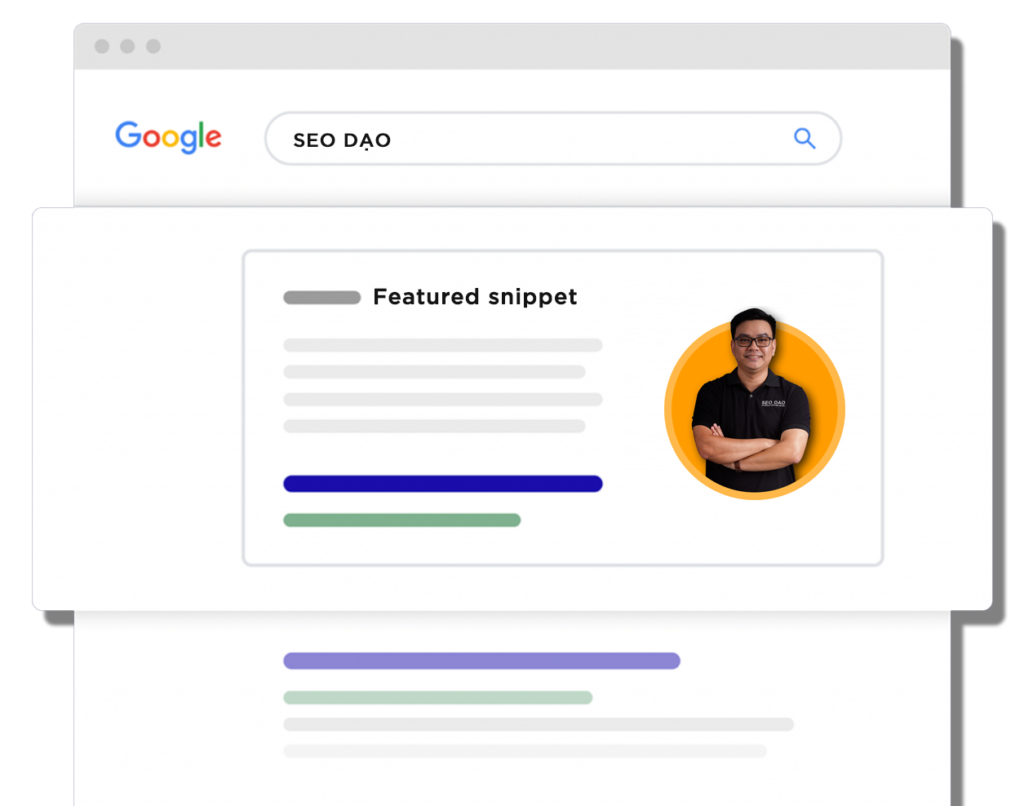The image size is (1024, 806).
Task: Click the first gray window control dot
Action: 102,46
